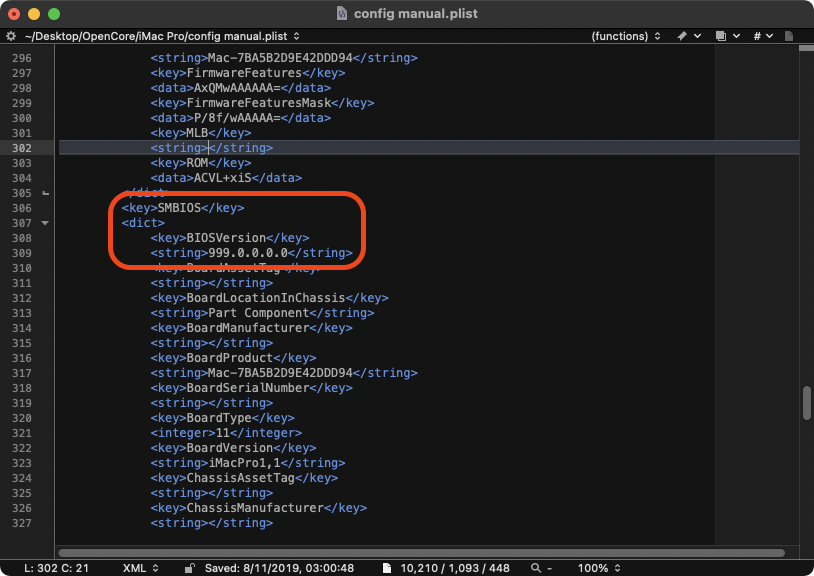Open the gear text options menu

10,36
